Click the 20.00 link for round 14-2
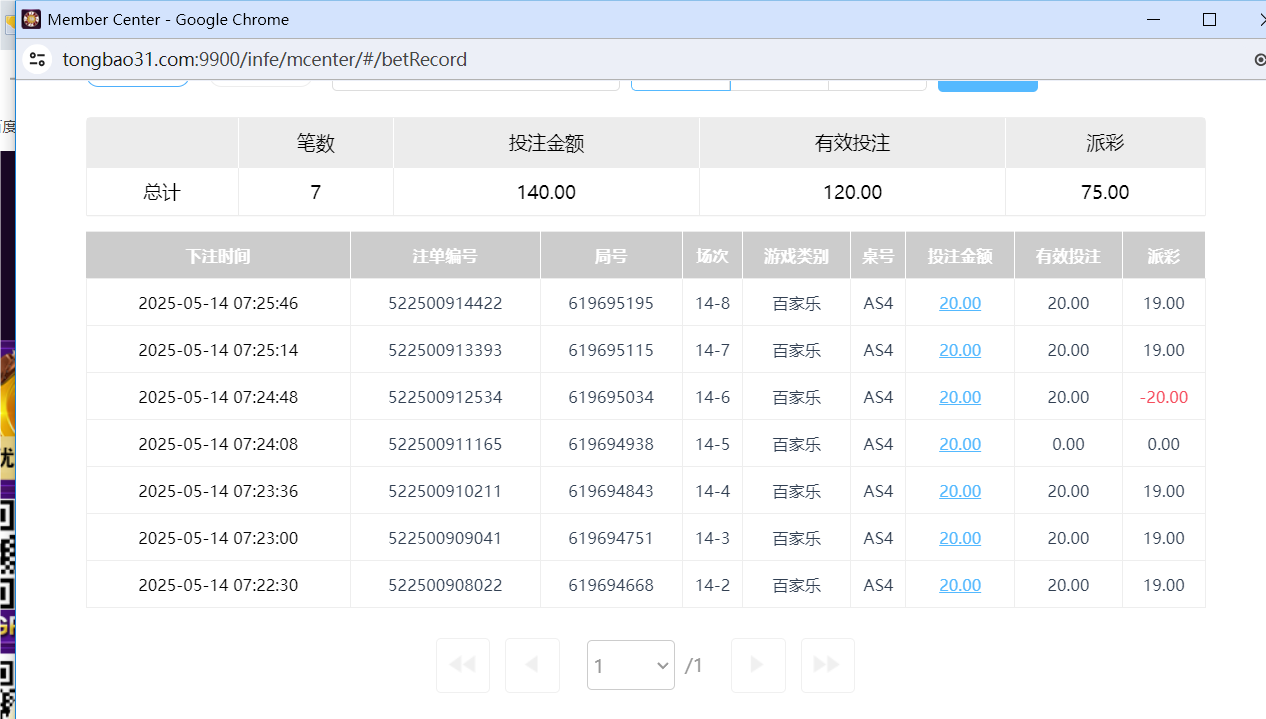 (x=959, y=584)
